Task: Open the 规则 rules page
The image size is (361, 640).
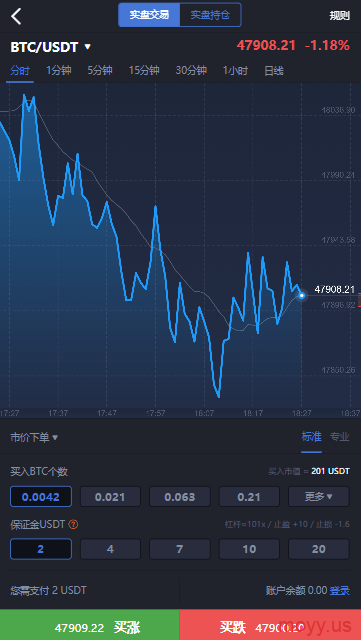Action: [x=339, y=16]
